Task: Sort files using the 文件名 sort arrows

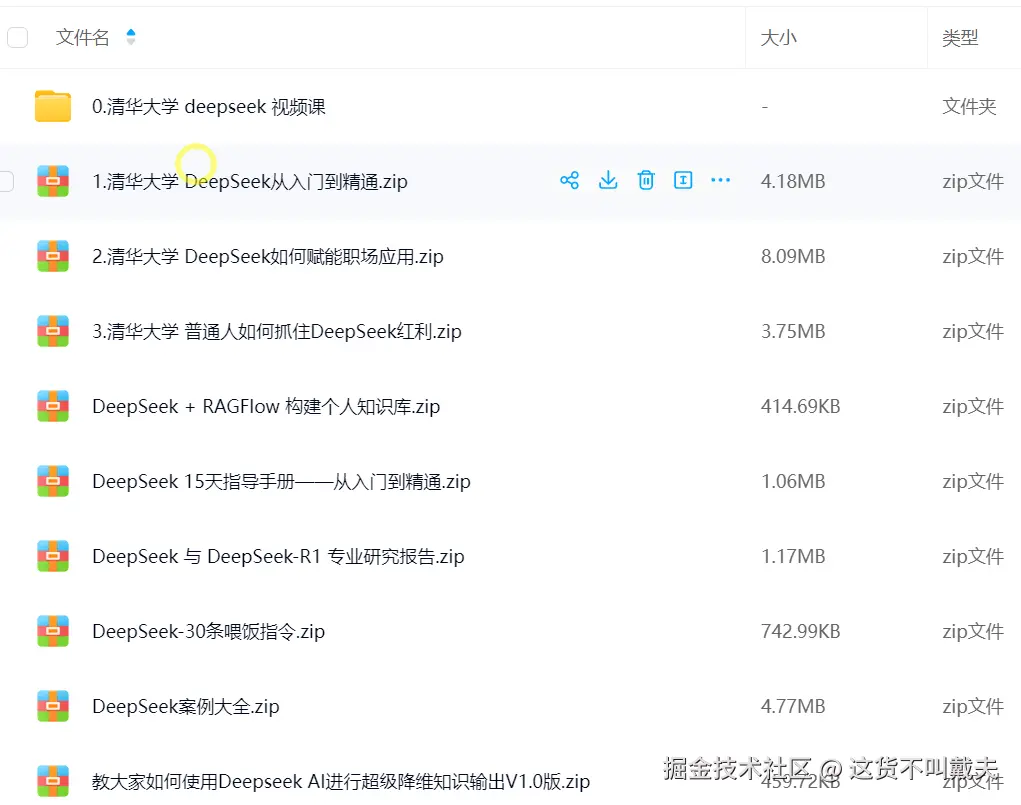Action: click(x=131, y=37)
